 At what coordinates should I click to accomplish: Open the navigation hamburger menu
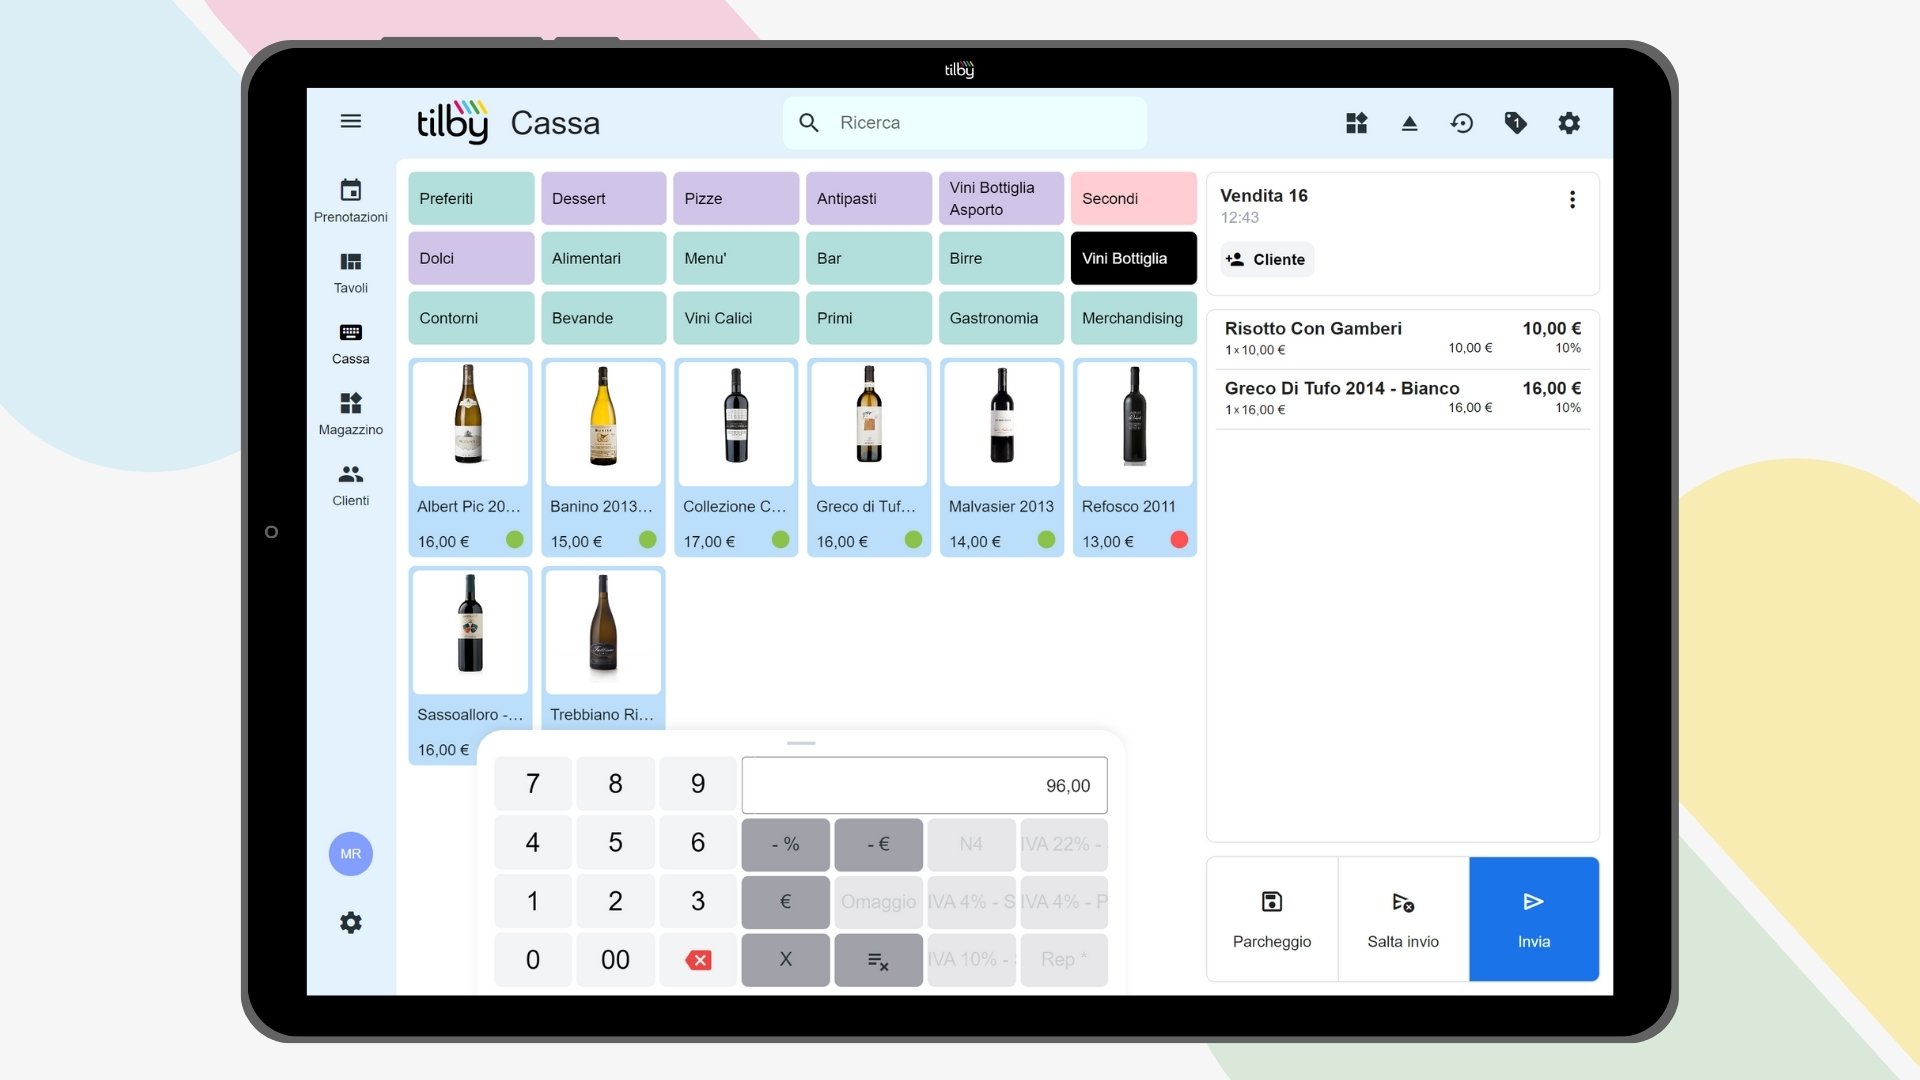click(351, 121)
